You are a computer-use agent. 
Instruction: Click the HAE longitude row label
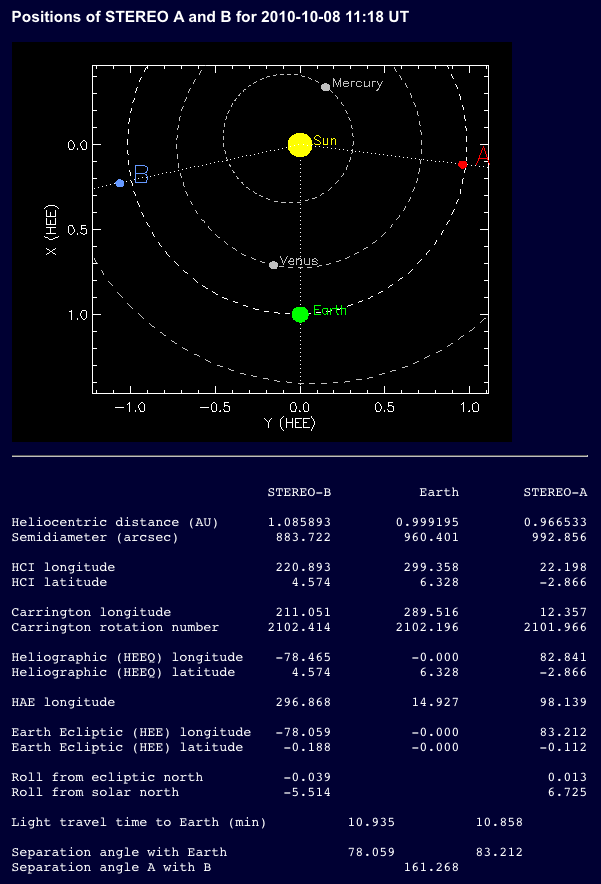[x=63, y=702]
